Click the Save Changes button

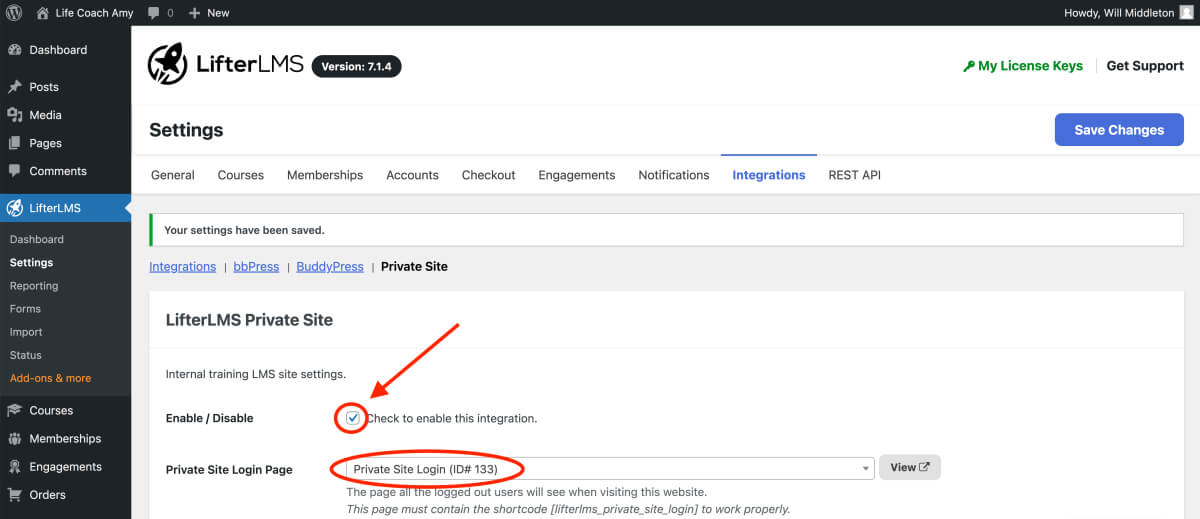[x=1119, y=130]
